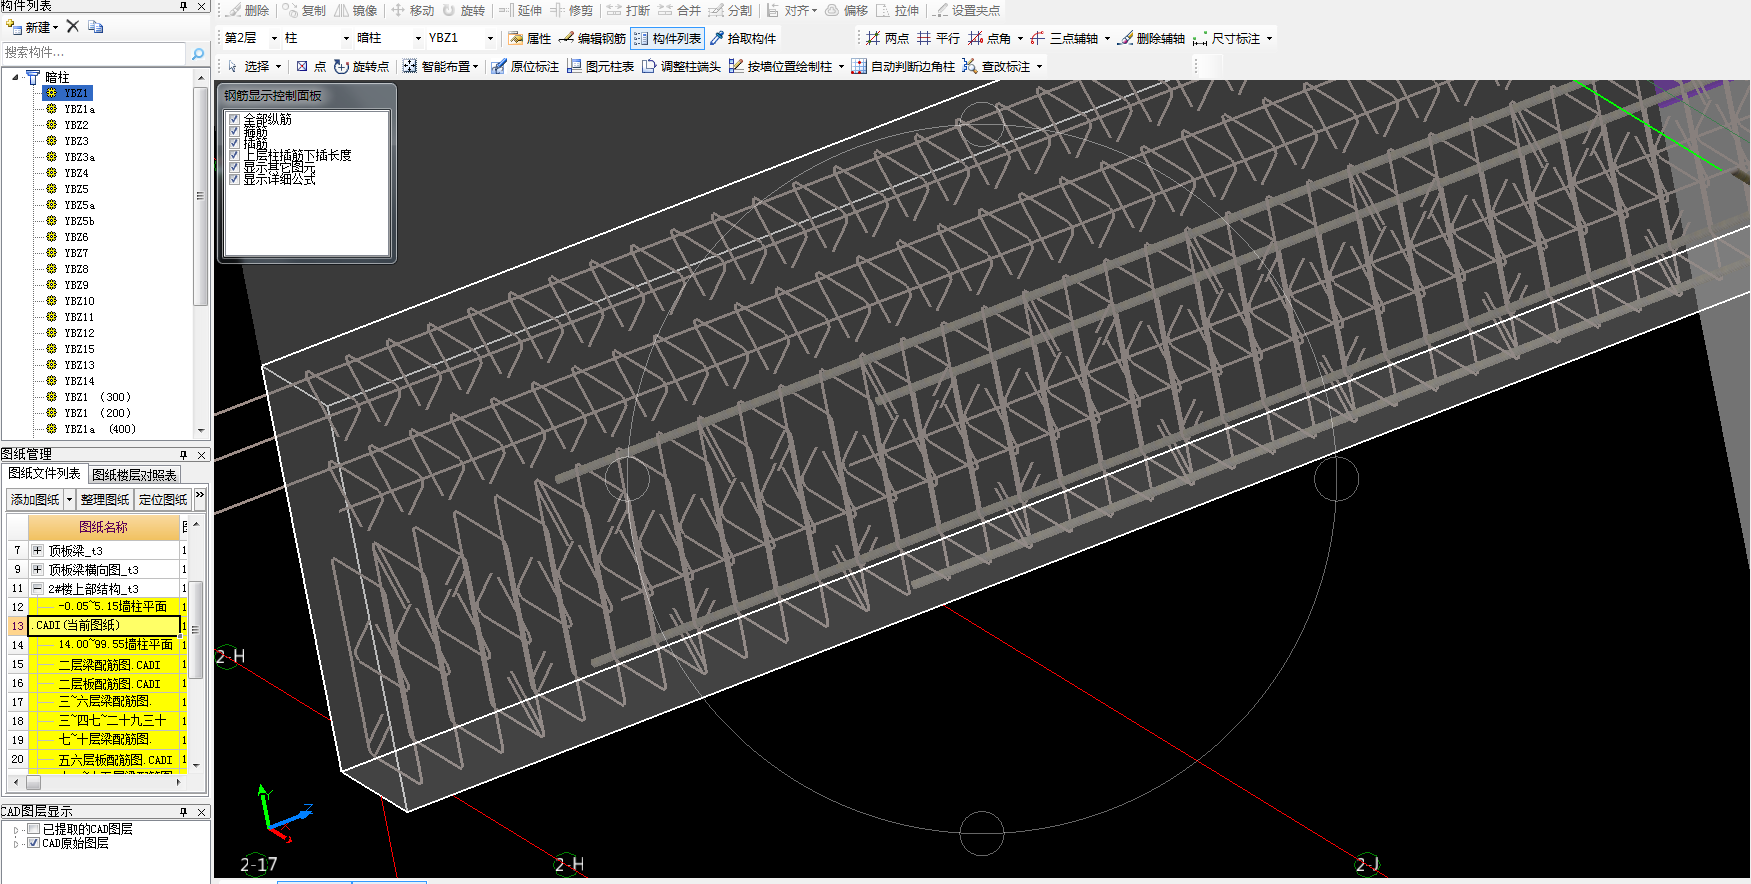Collapse 2#楼上部结构_t3 drawing row

point(37,588)
